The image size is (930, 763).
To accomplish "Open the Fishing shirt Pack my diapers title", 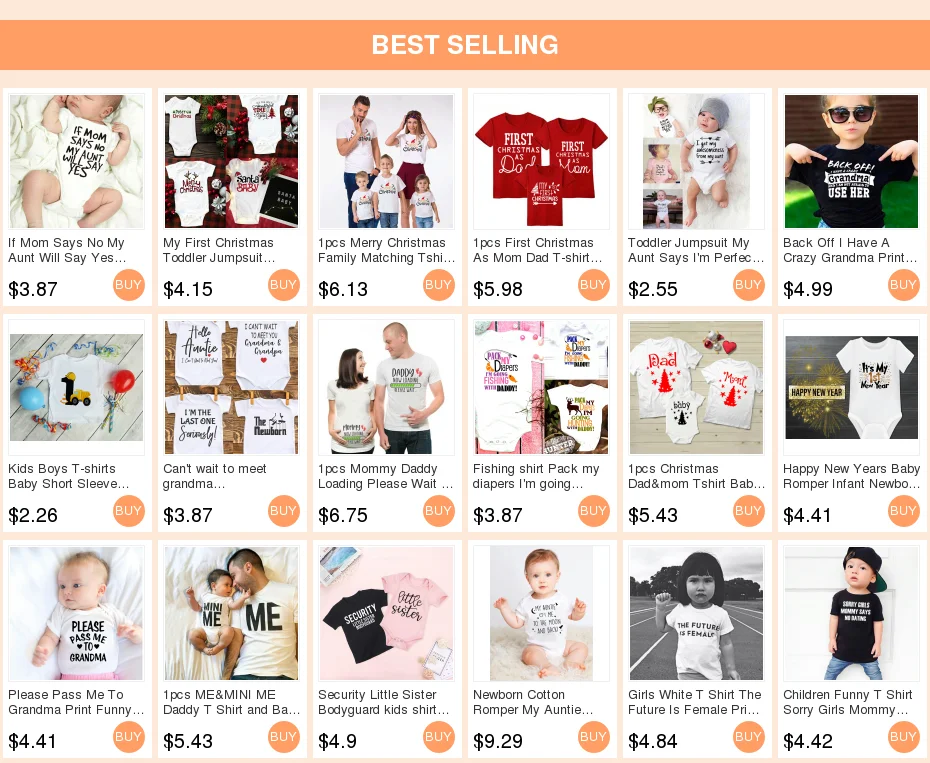I will [x=536, y=476].
